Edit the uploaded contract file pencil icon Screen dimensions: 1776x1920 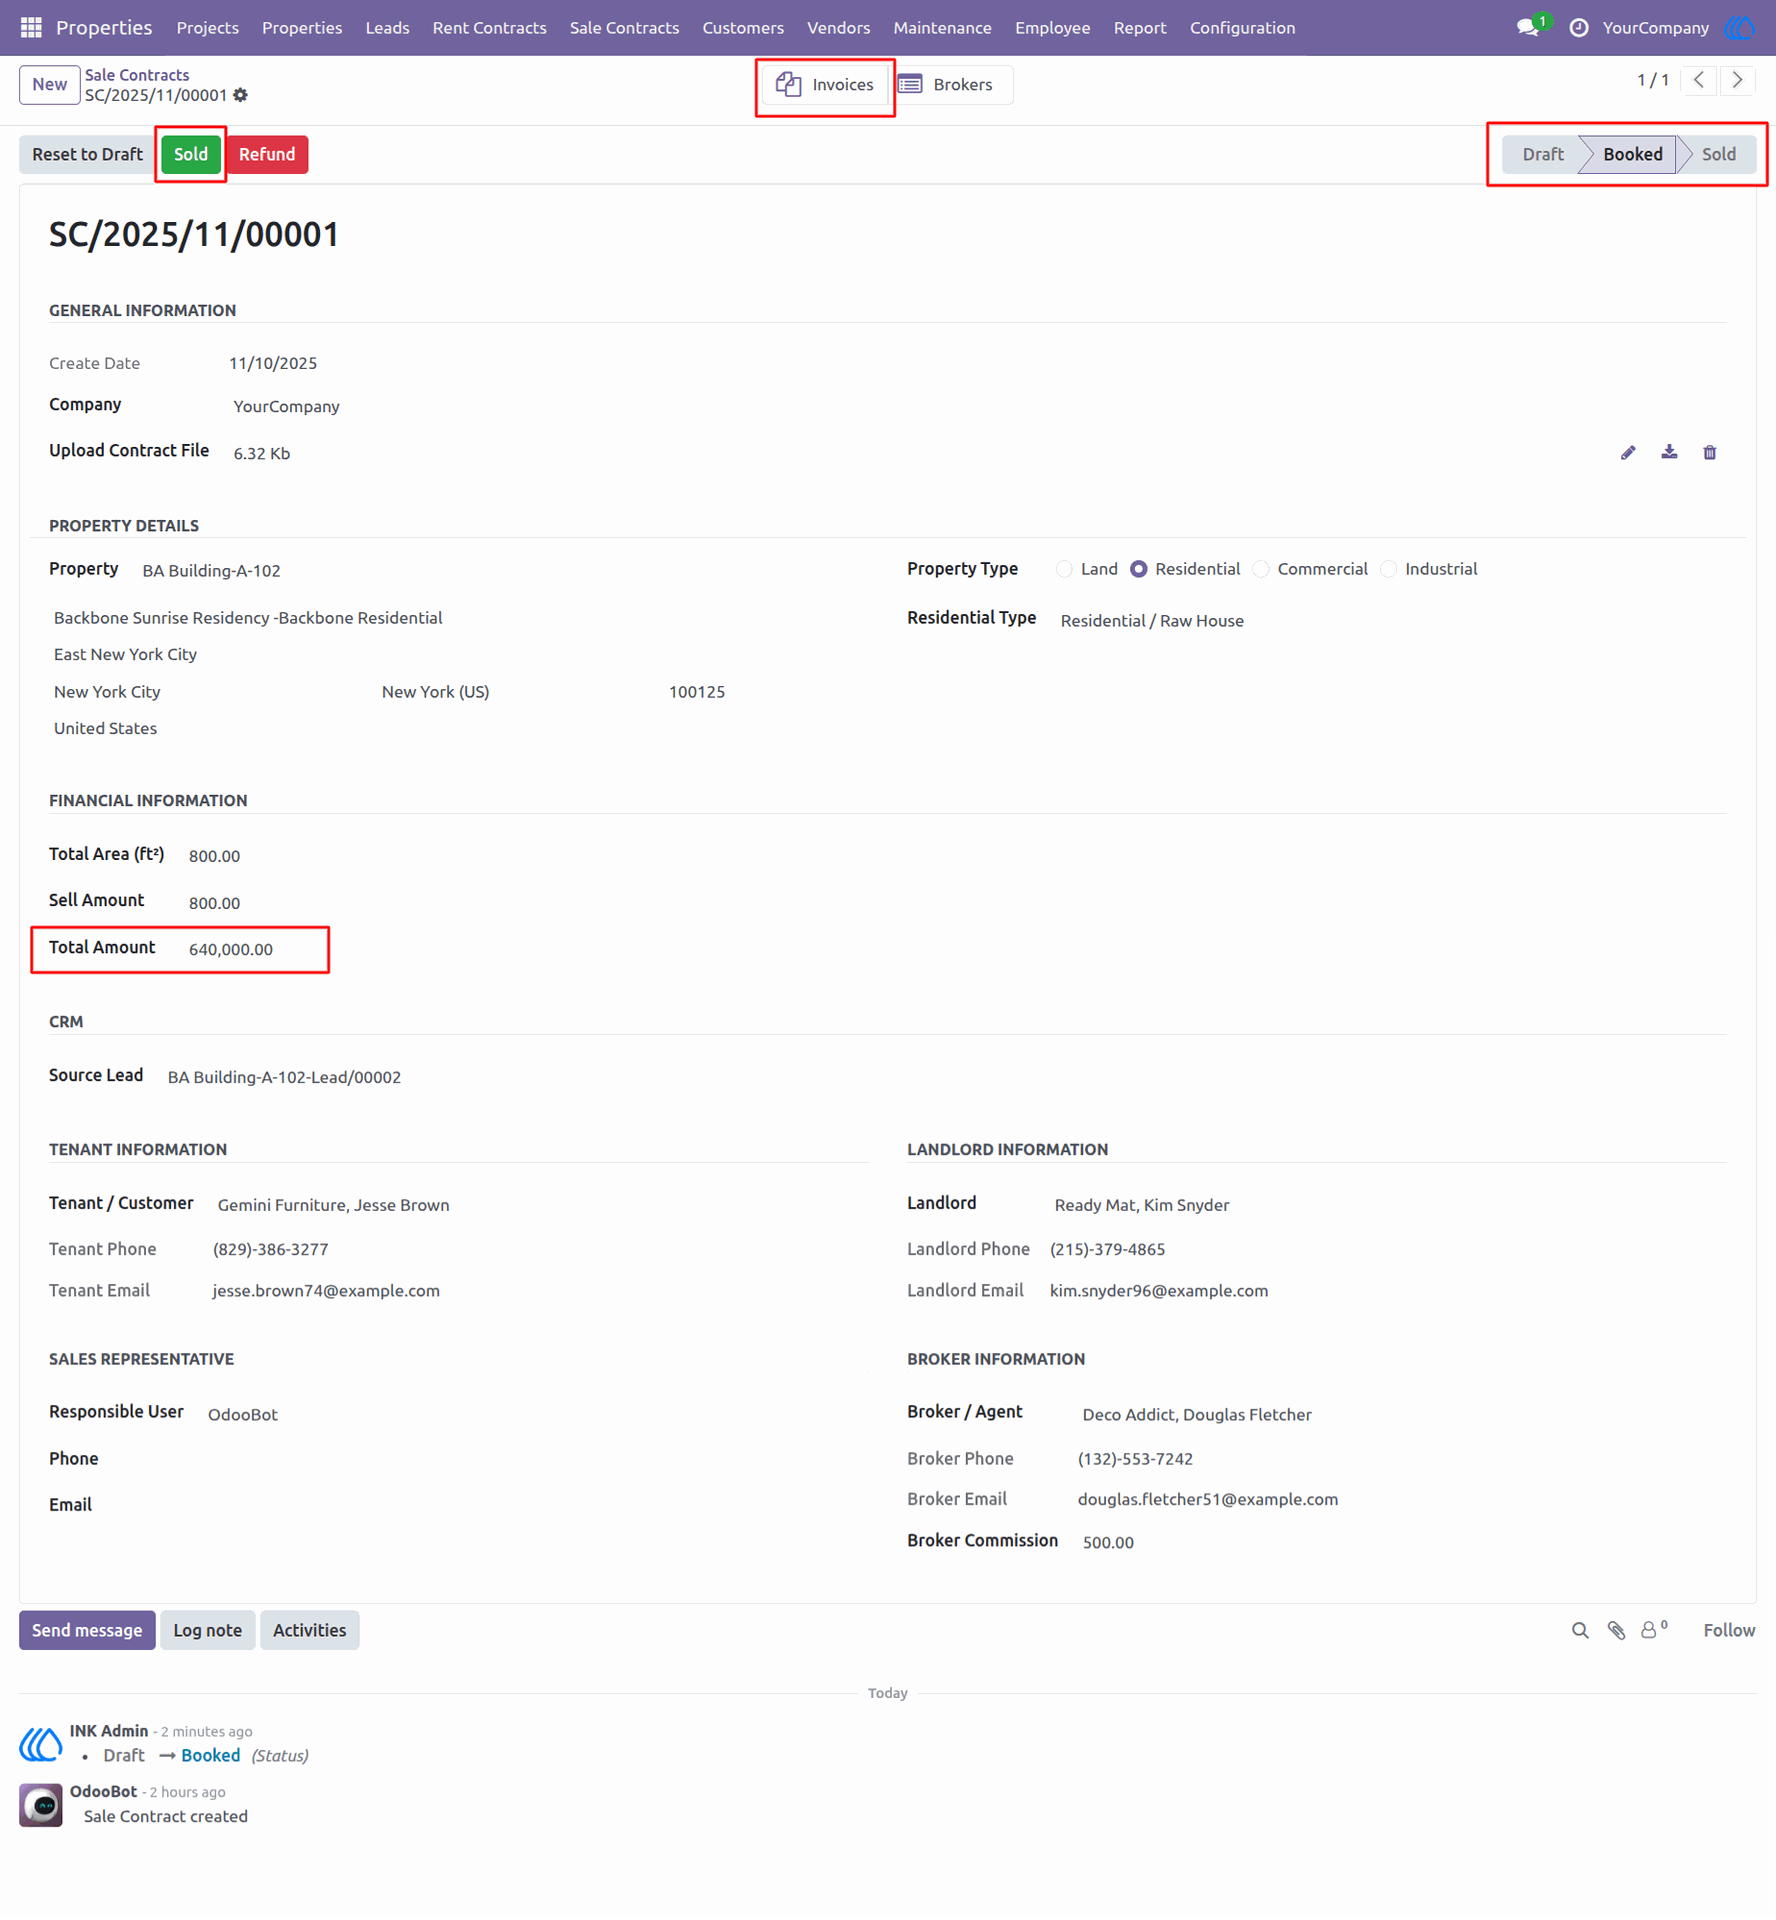point(1628,453)
